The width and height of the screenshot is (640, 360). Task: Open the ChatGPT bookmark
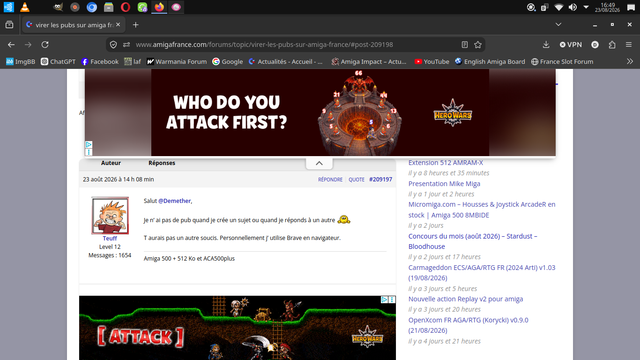(58, 62)
